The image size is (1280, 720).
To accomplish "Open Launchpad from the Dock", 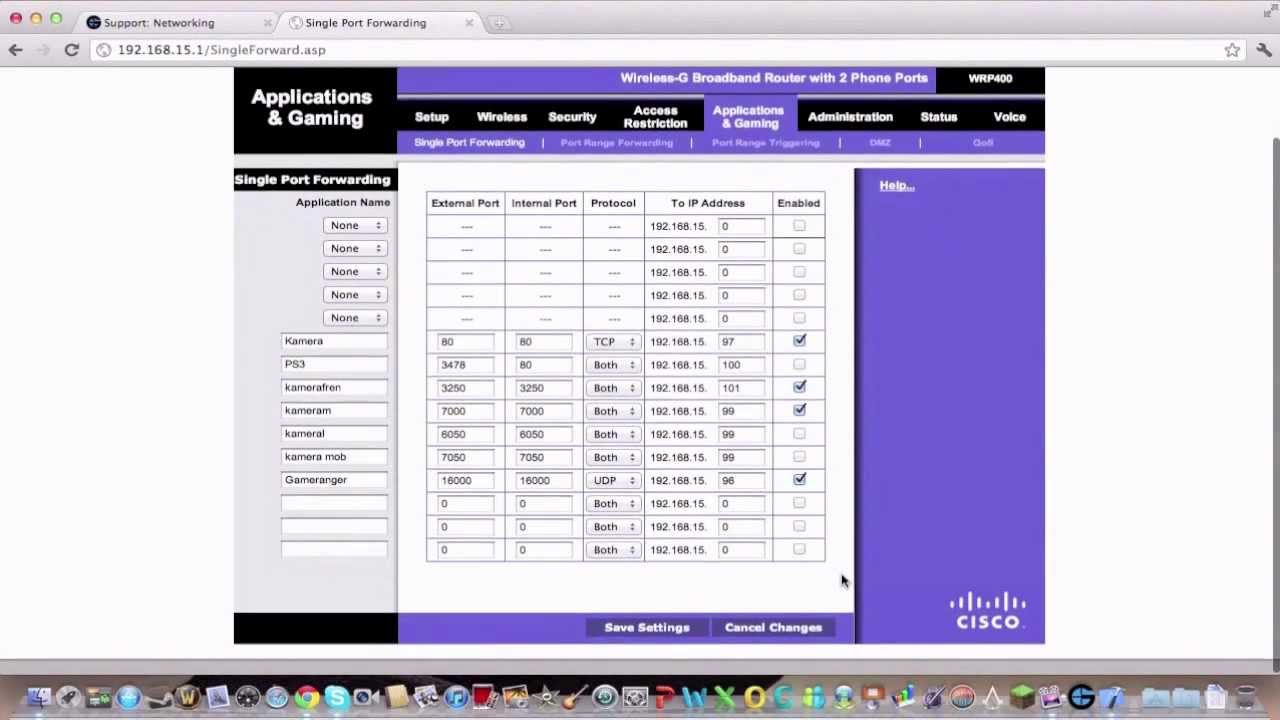I will 68,697.
